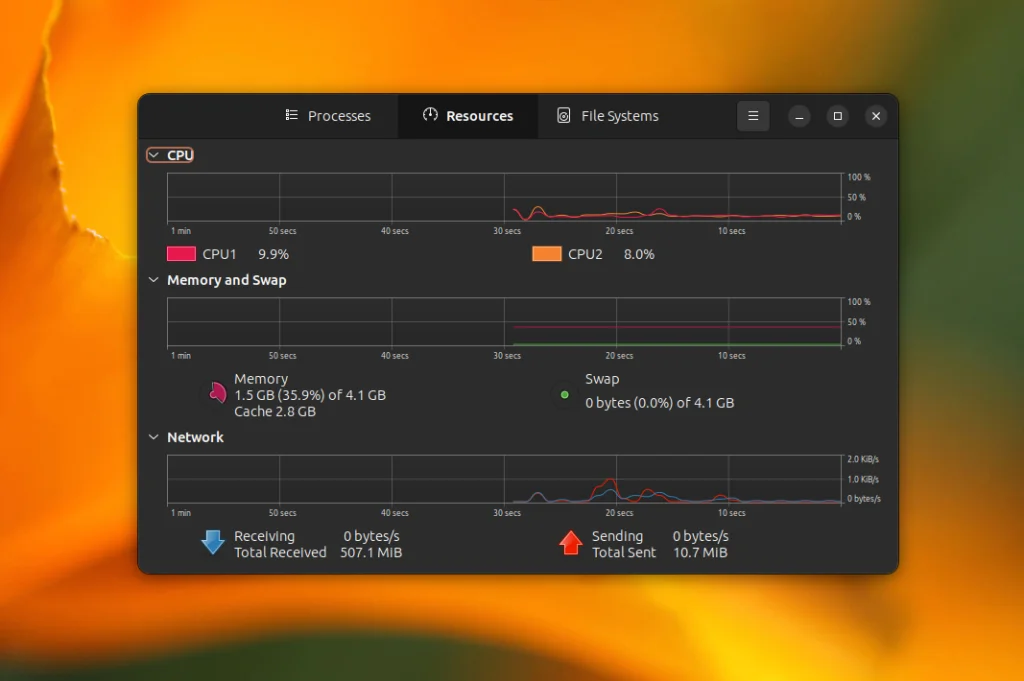Click the Network history graph
The height and width of the screenshot is (681, 1024).
(x=504, y=479)
